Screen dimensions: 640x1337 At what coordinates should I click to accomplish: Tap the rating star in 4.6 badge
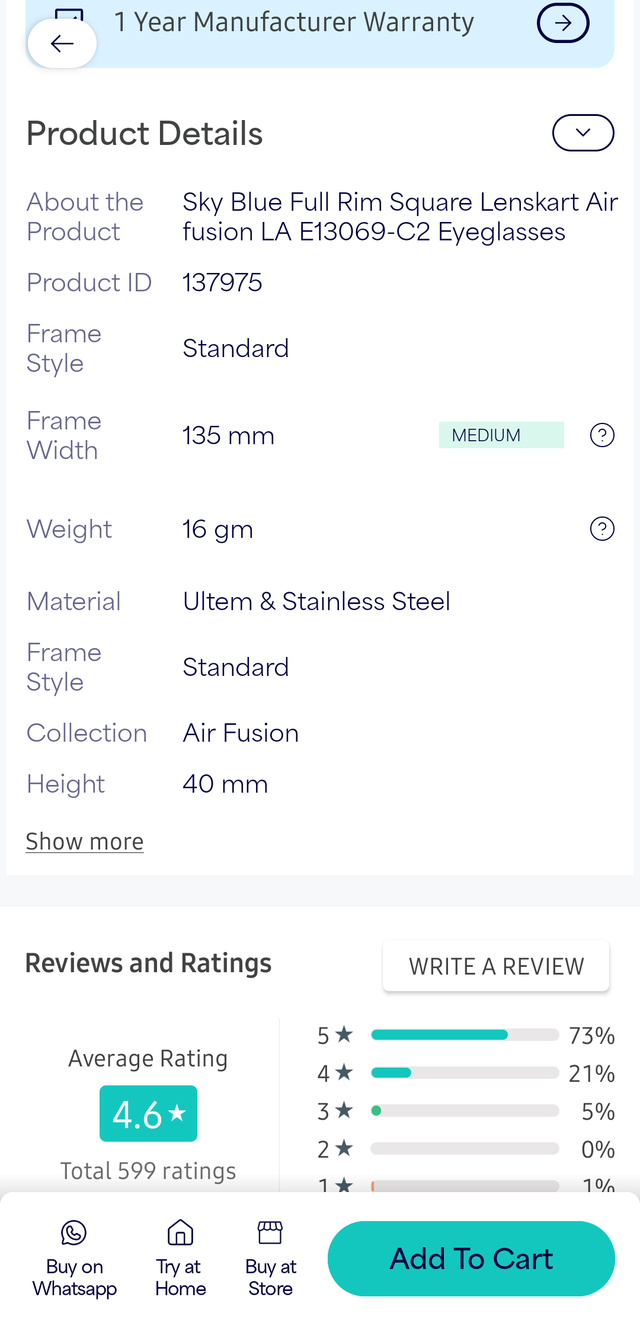tap(177, 1112)
